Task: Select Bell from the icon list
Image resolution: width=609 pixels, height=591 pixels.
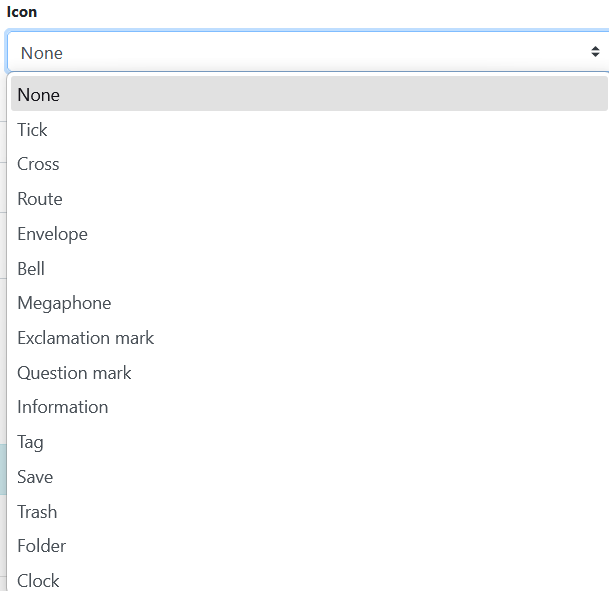Action: click(x=31, y=269)
